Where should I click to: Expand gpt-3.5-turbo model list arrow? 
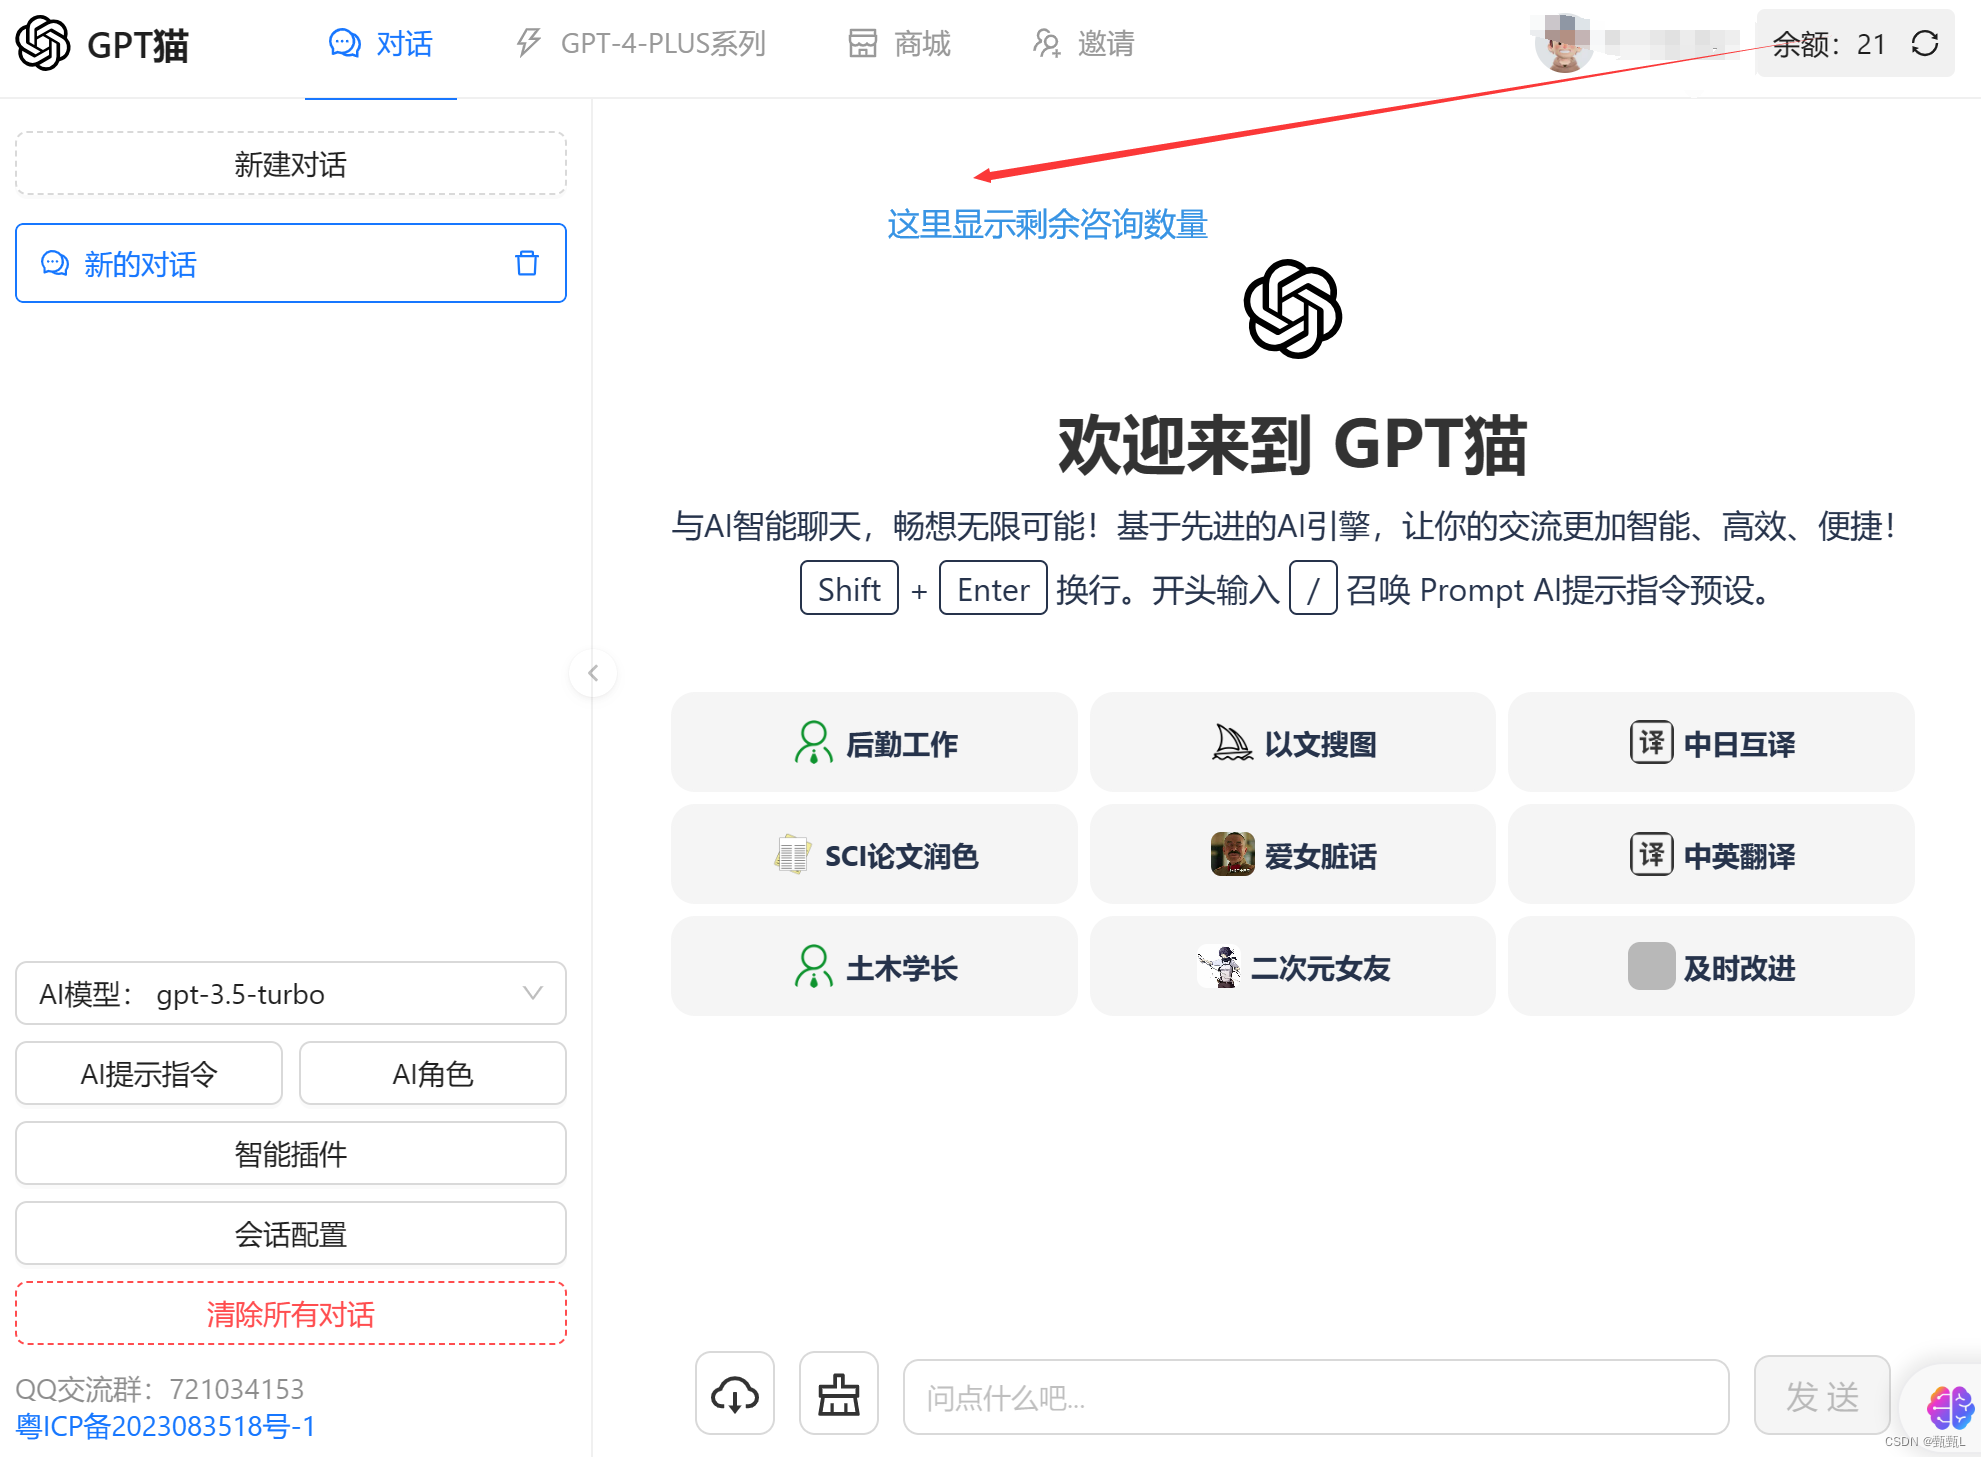[531, 993]
